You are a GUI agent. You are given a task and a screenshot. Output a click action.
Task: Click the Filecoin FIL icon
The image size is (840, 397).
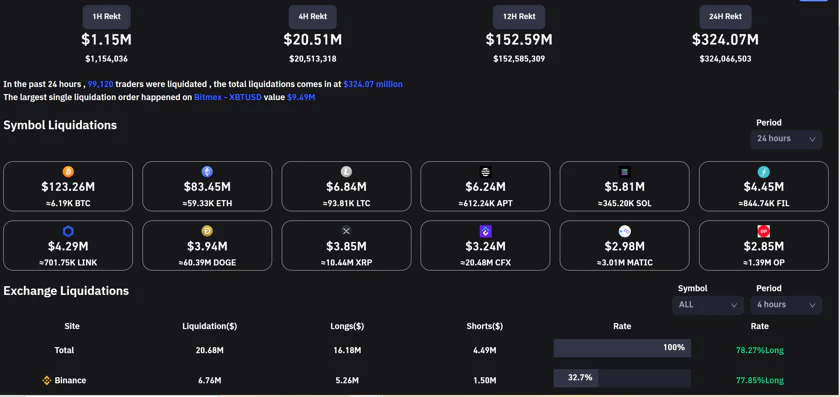[763, 171]
